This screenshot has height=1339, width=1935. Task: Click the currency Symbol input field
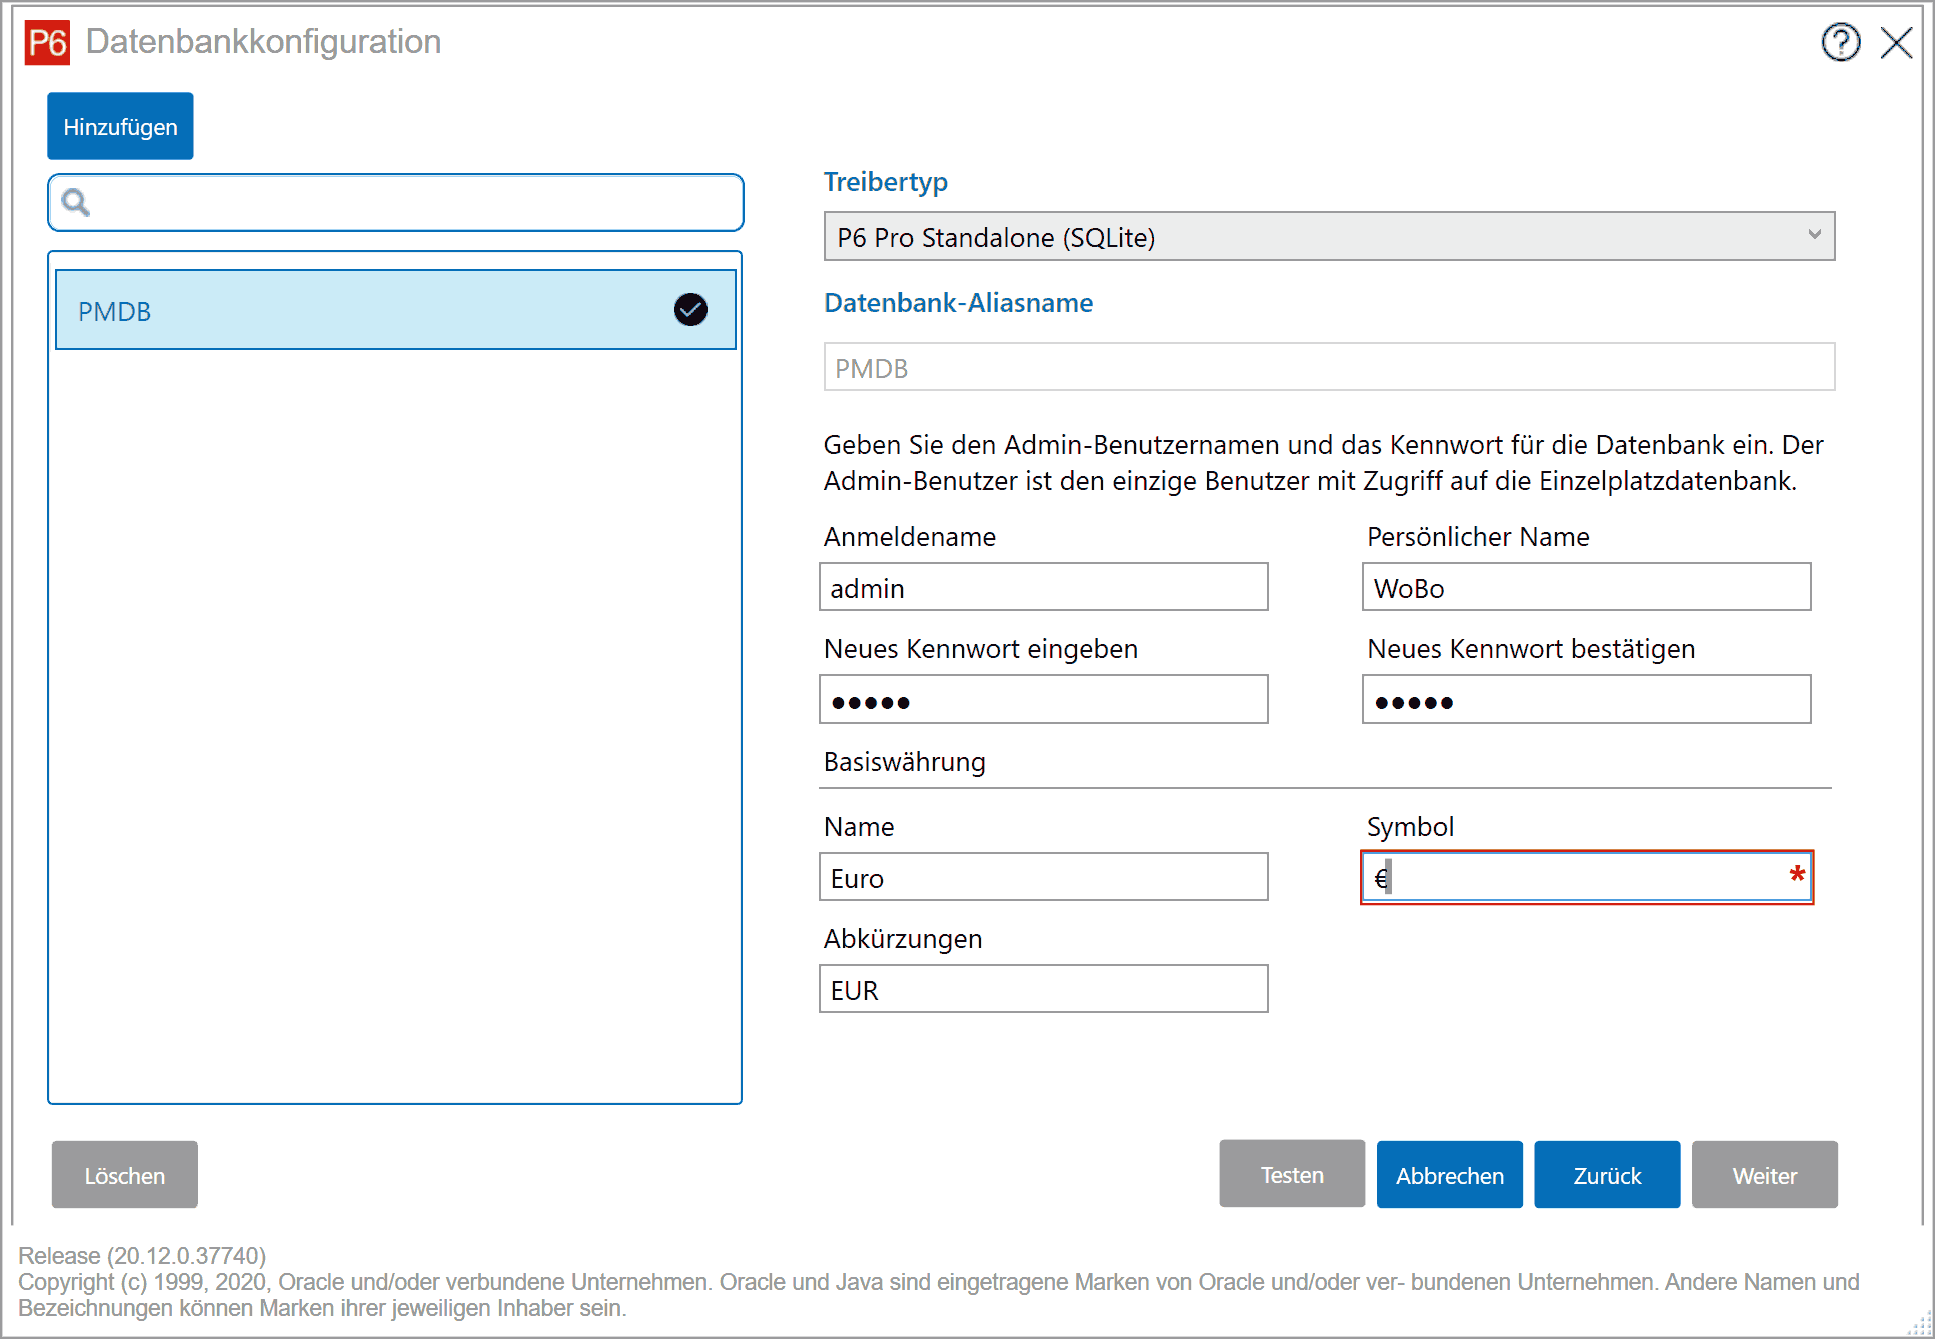(1586, 878)
